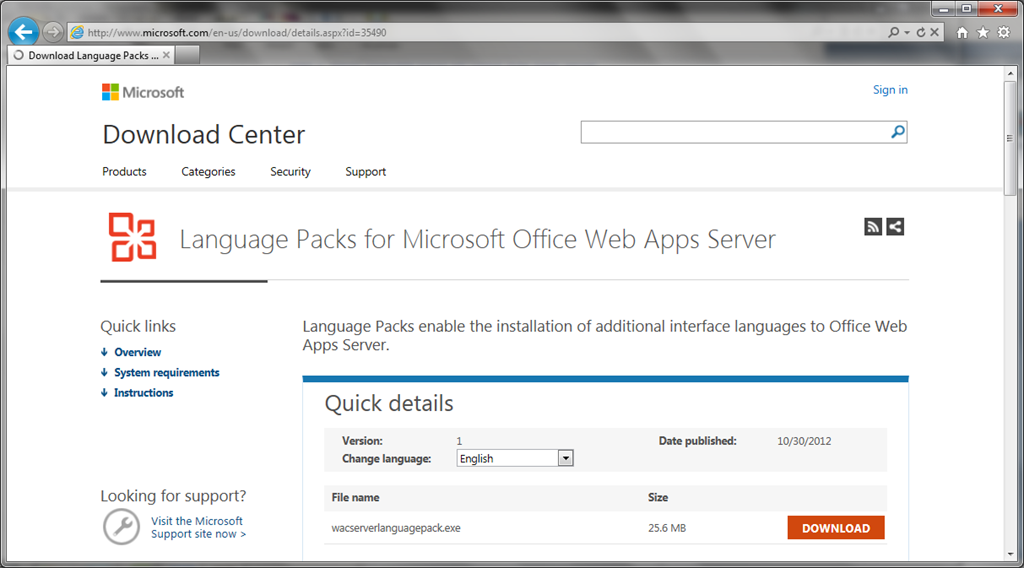Viewport: 1024px width, 568px height.
Task: Click the share icon beside RSS
Action: pos(895,227)
